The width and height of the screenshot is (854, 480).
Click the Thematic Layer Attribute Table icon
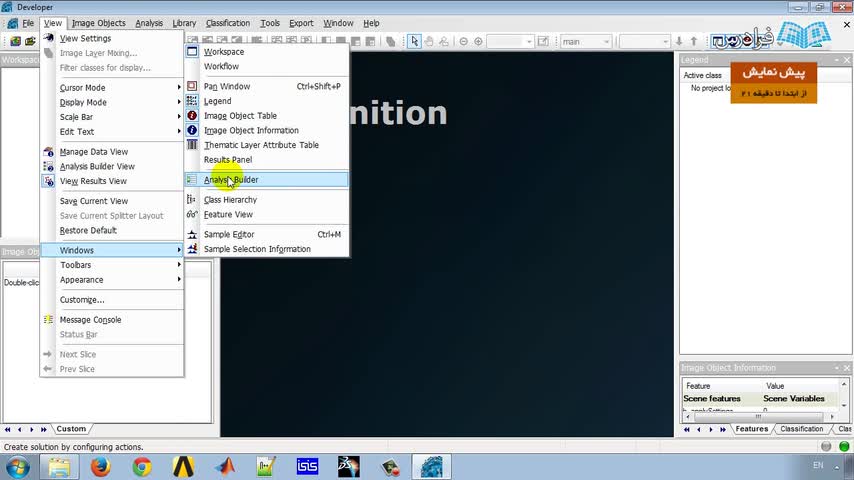(192, 145)
